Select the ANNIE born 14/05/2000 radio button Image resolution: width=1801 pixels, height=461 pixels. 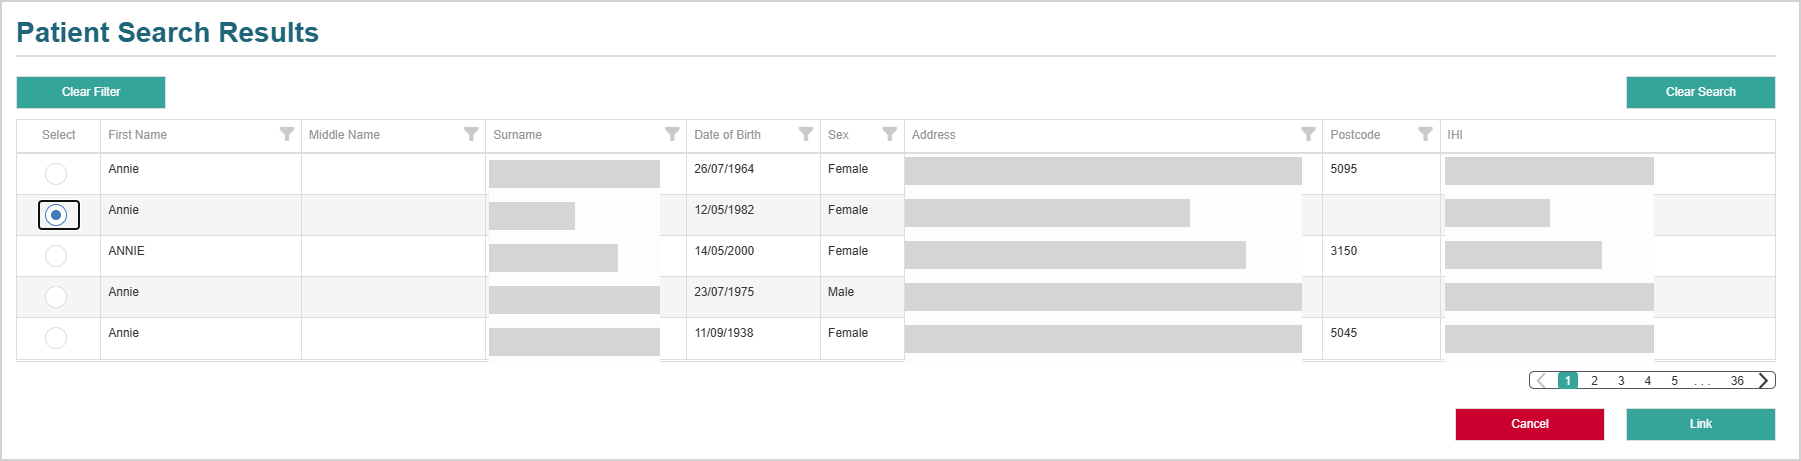[x=56, y=256]
